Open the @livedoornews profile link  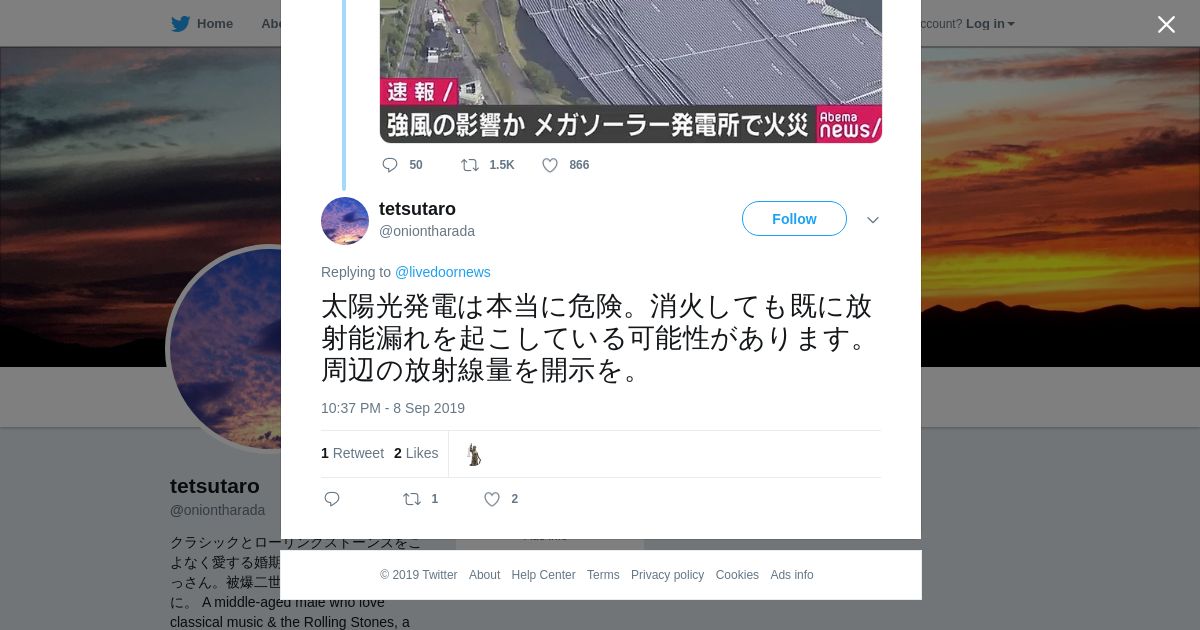(x=442, y=272)
